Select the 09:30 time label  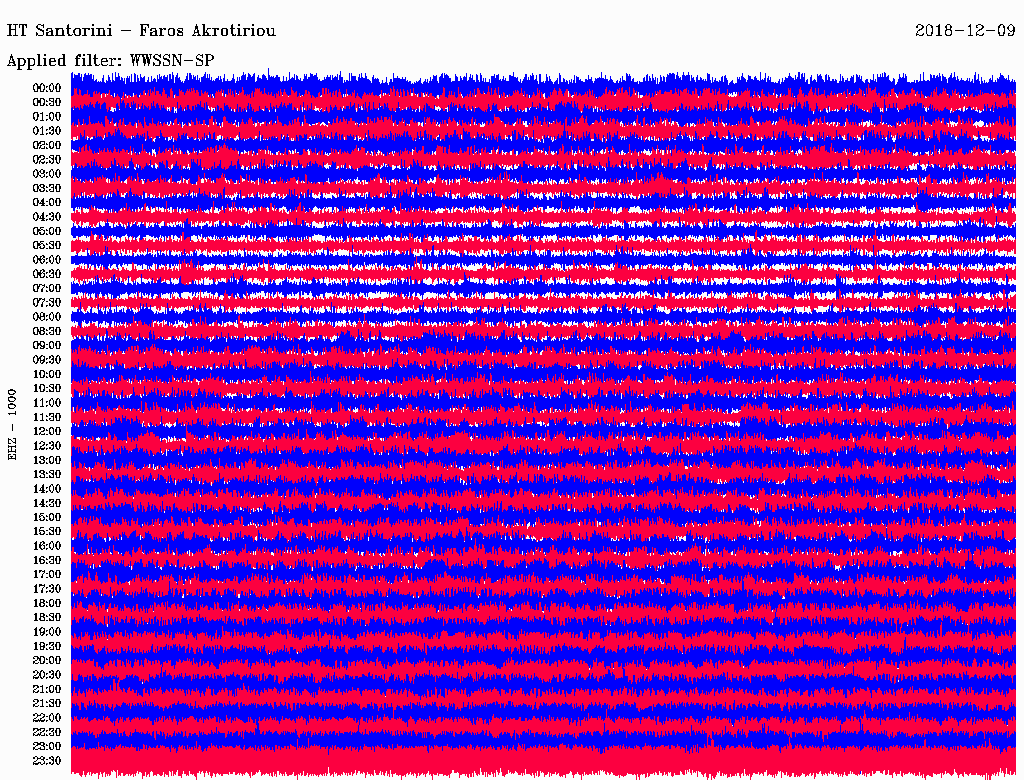pyautogui.click(x=47, y=360)
